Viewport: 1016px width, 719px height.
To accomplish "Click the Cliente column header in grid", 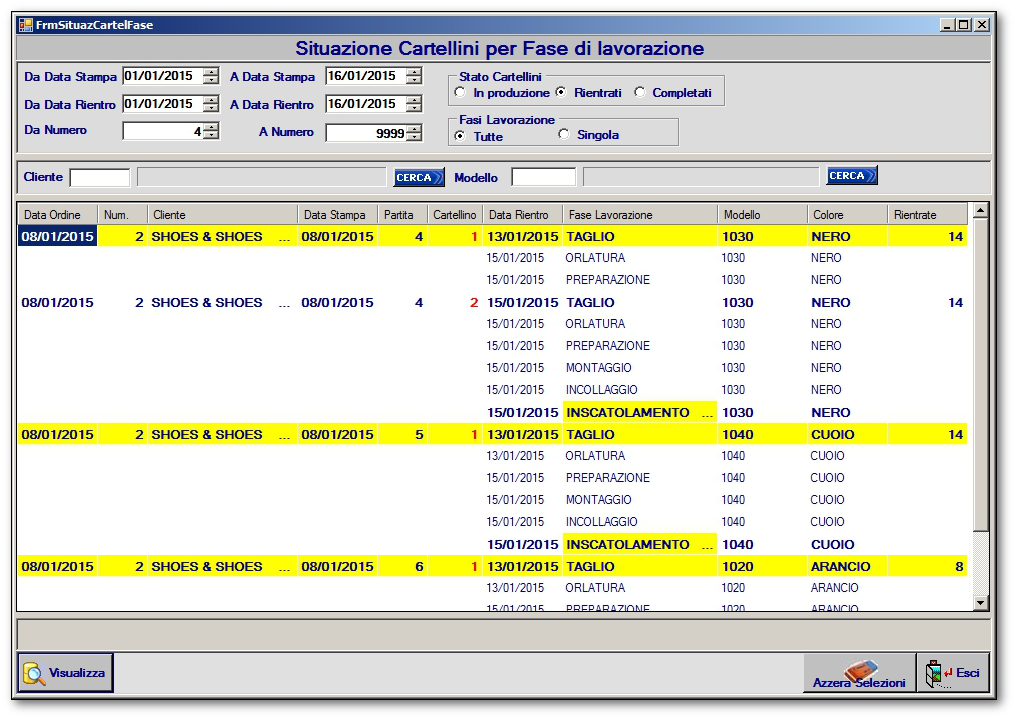I will pos(222,214).
